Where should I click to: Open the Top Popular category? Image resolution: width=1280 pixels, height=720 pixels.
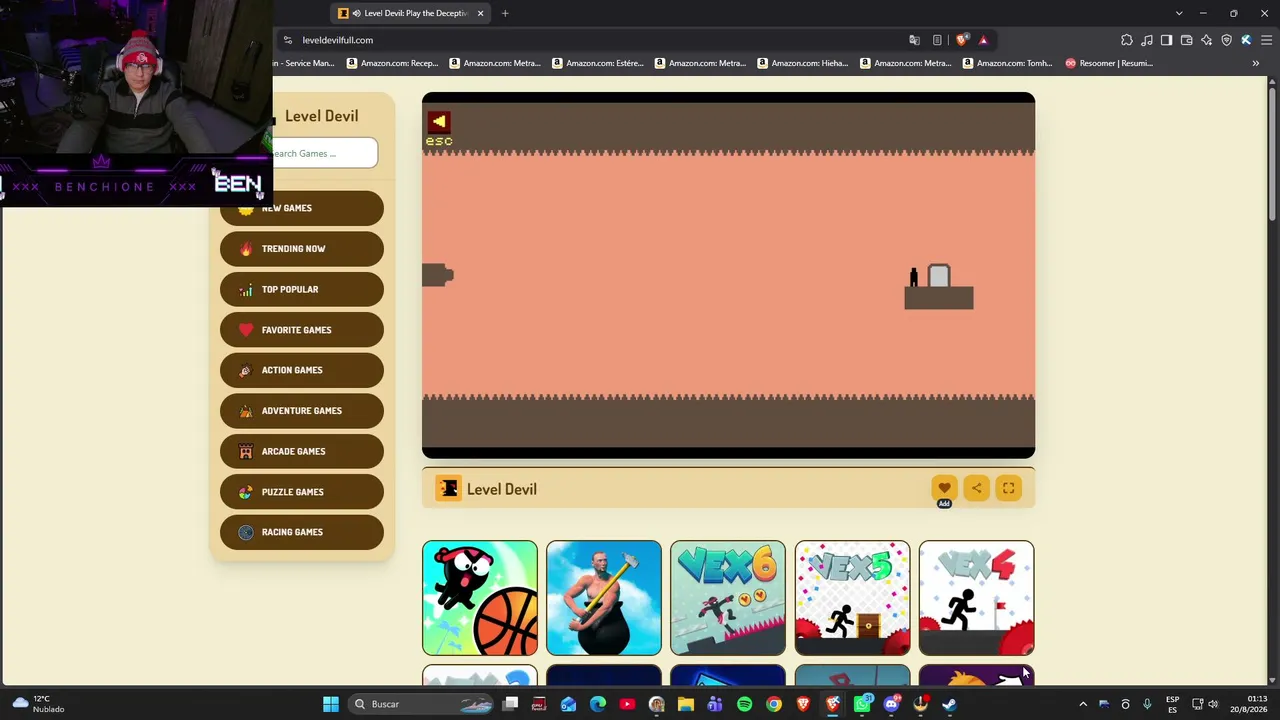pos(301,289)
